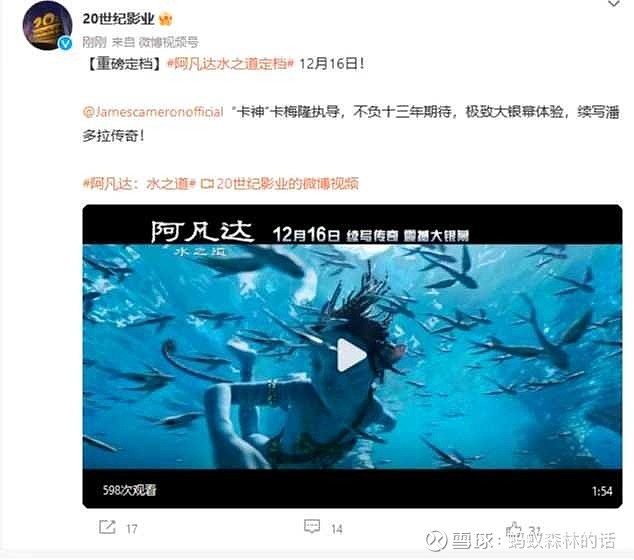The height and width of the screenshot is (560, 634).
Task: Open the 20世纪影业 profile avatar
Action: pyautogui.click(x=47, y=26)
